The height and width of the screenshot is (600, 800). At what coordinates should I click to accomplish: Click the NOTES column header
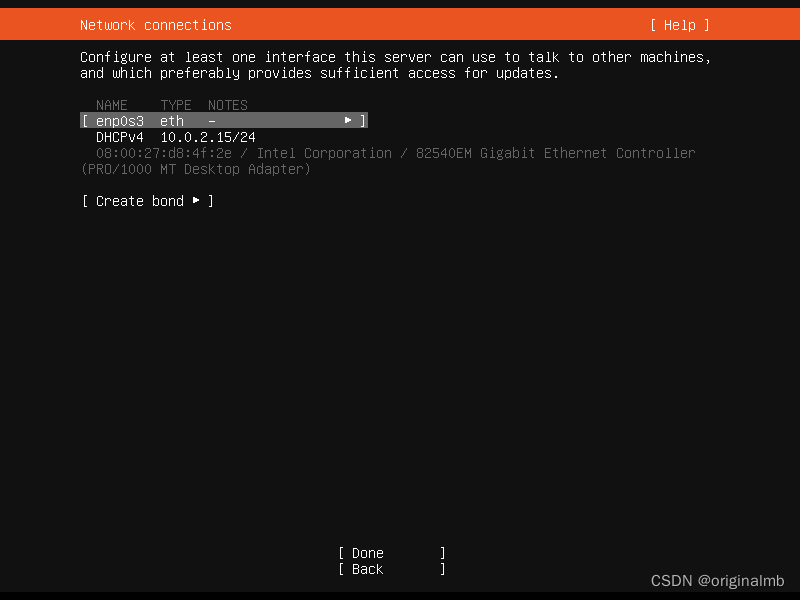pyautogui.click(x=227, y=105)
